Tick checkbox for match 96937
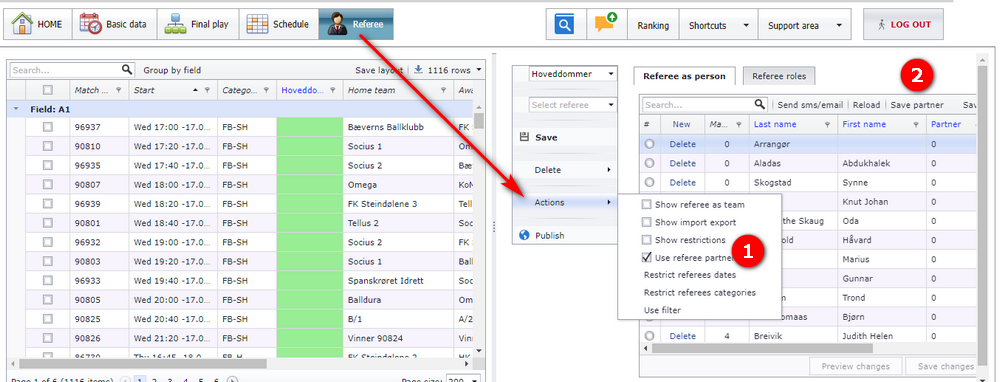The width and height of the screenshot is (1000, 382). click(x=48, y=127)
